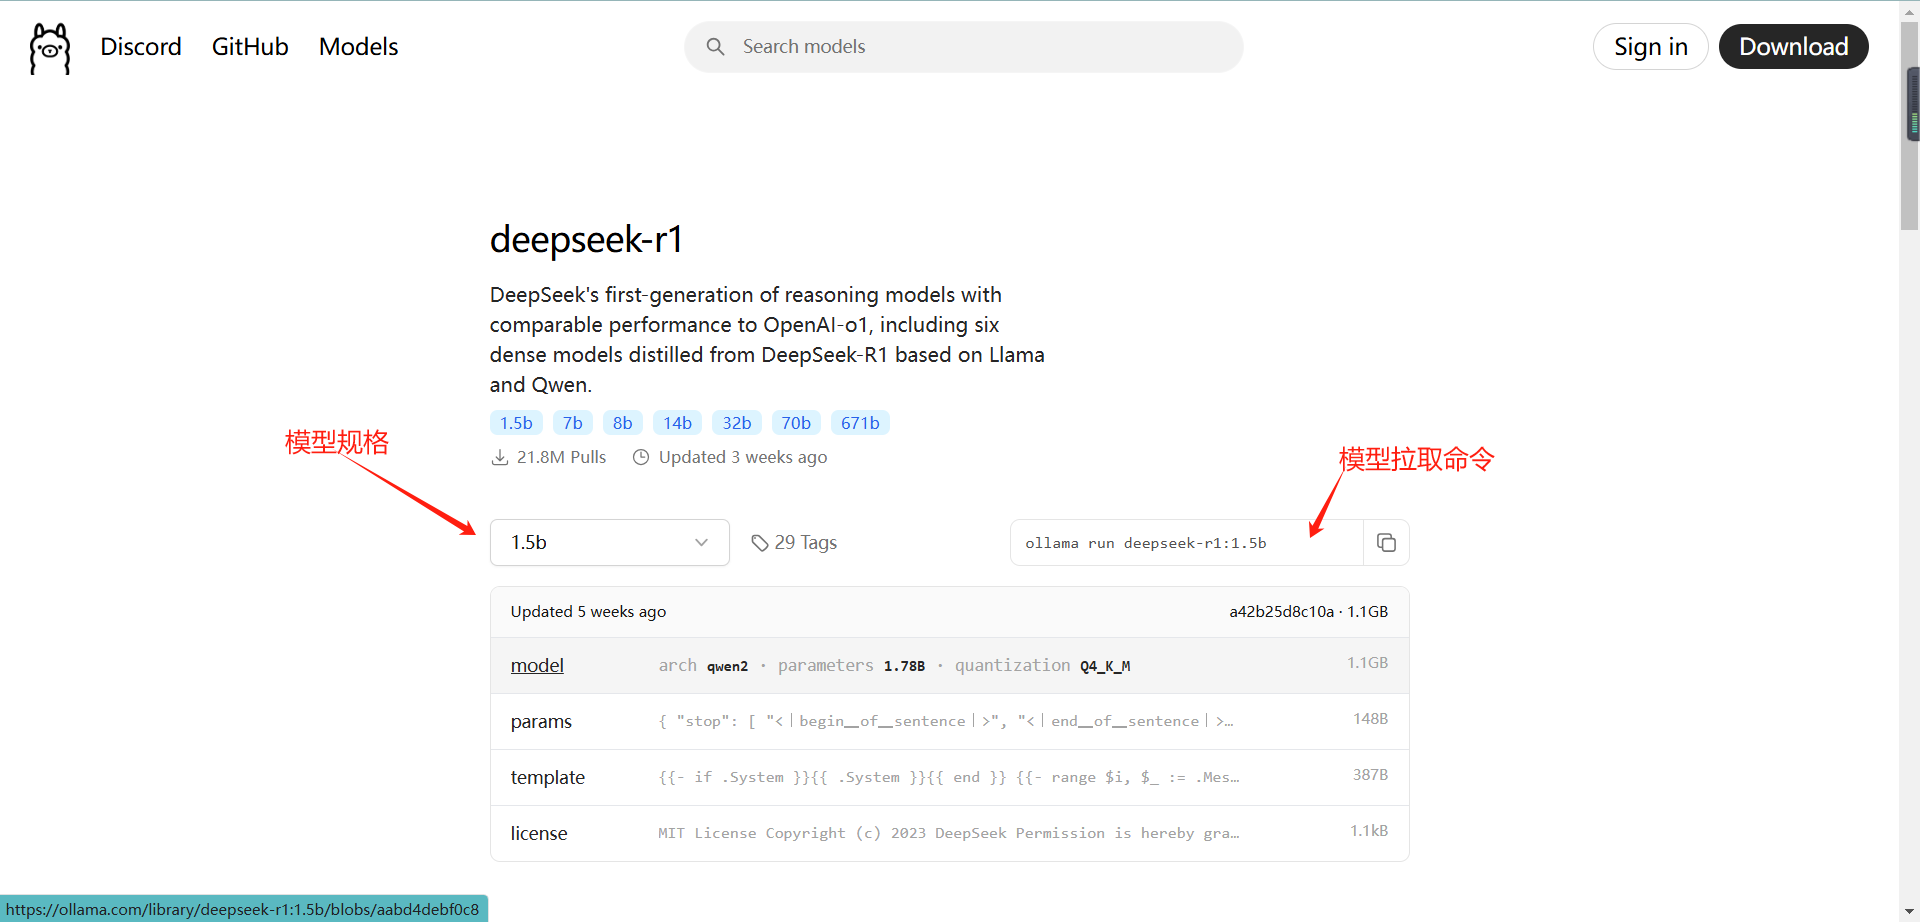This screenshot has width=1920, height=922.
Task: Click the Updated 3 weeks ago text
Action: coord(743,457)
